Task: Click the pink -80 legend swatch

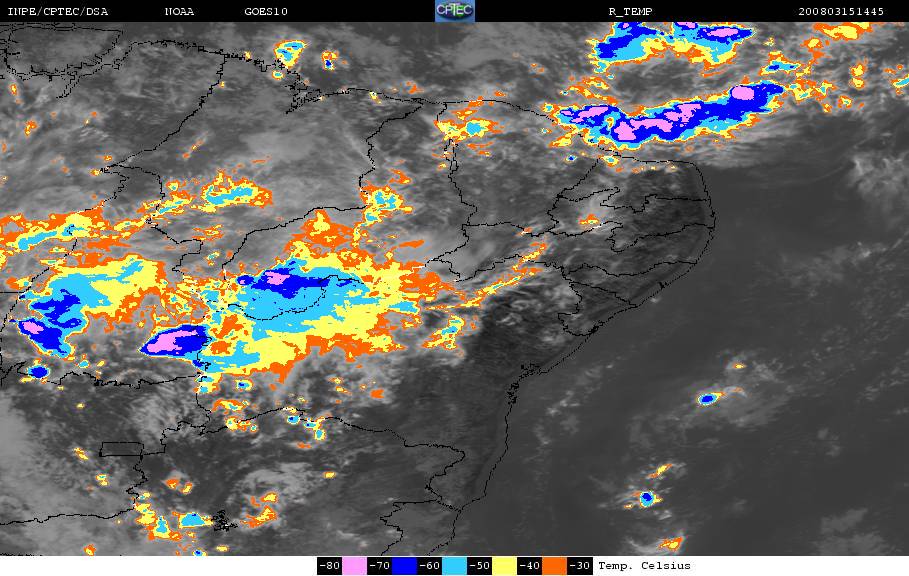Action: [x=354, y=566]
